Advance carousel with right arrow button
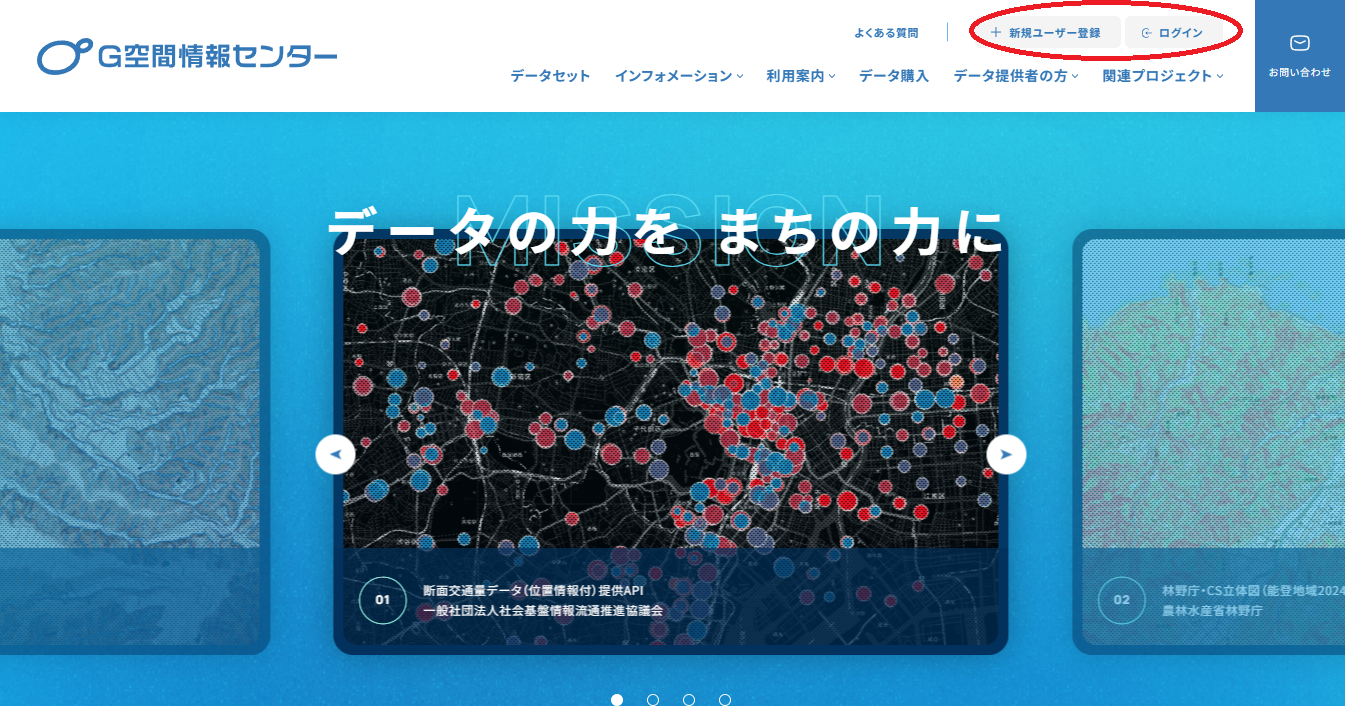1345x706 pixels. (1006, 454)
